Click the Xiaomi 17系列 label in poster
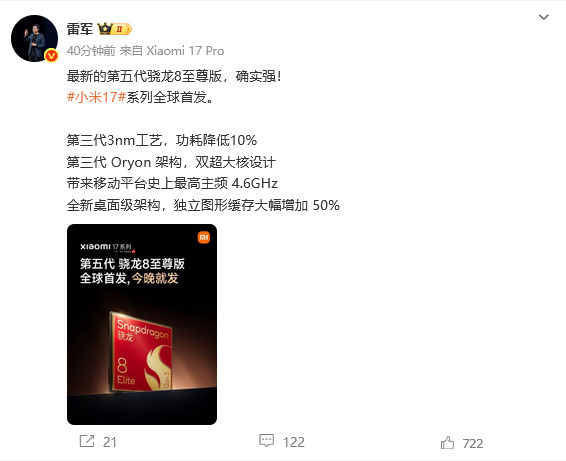 click(x=107, y=247)
